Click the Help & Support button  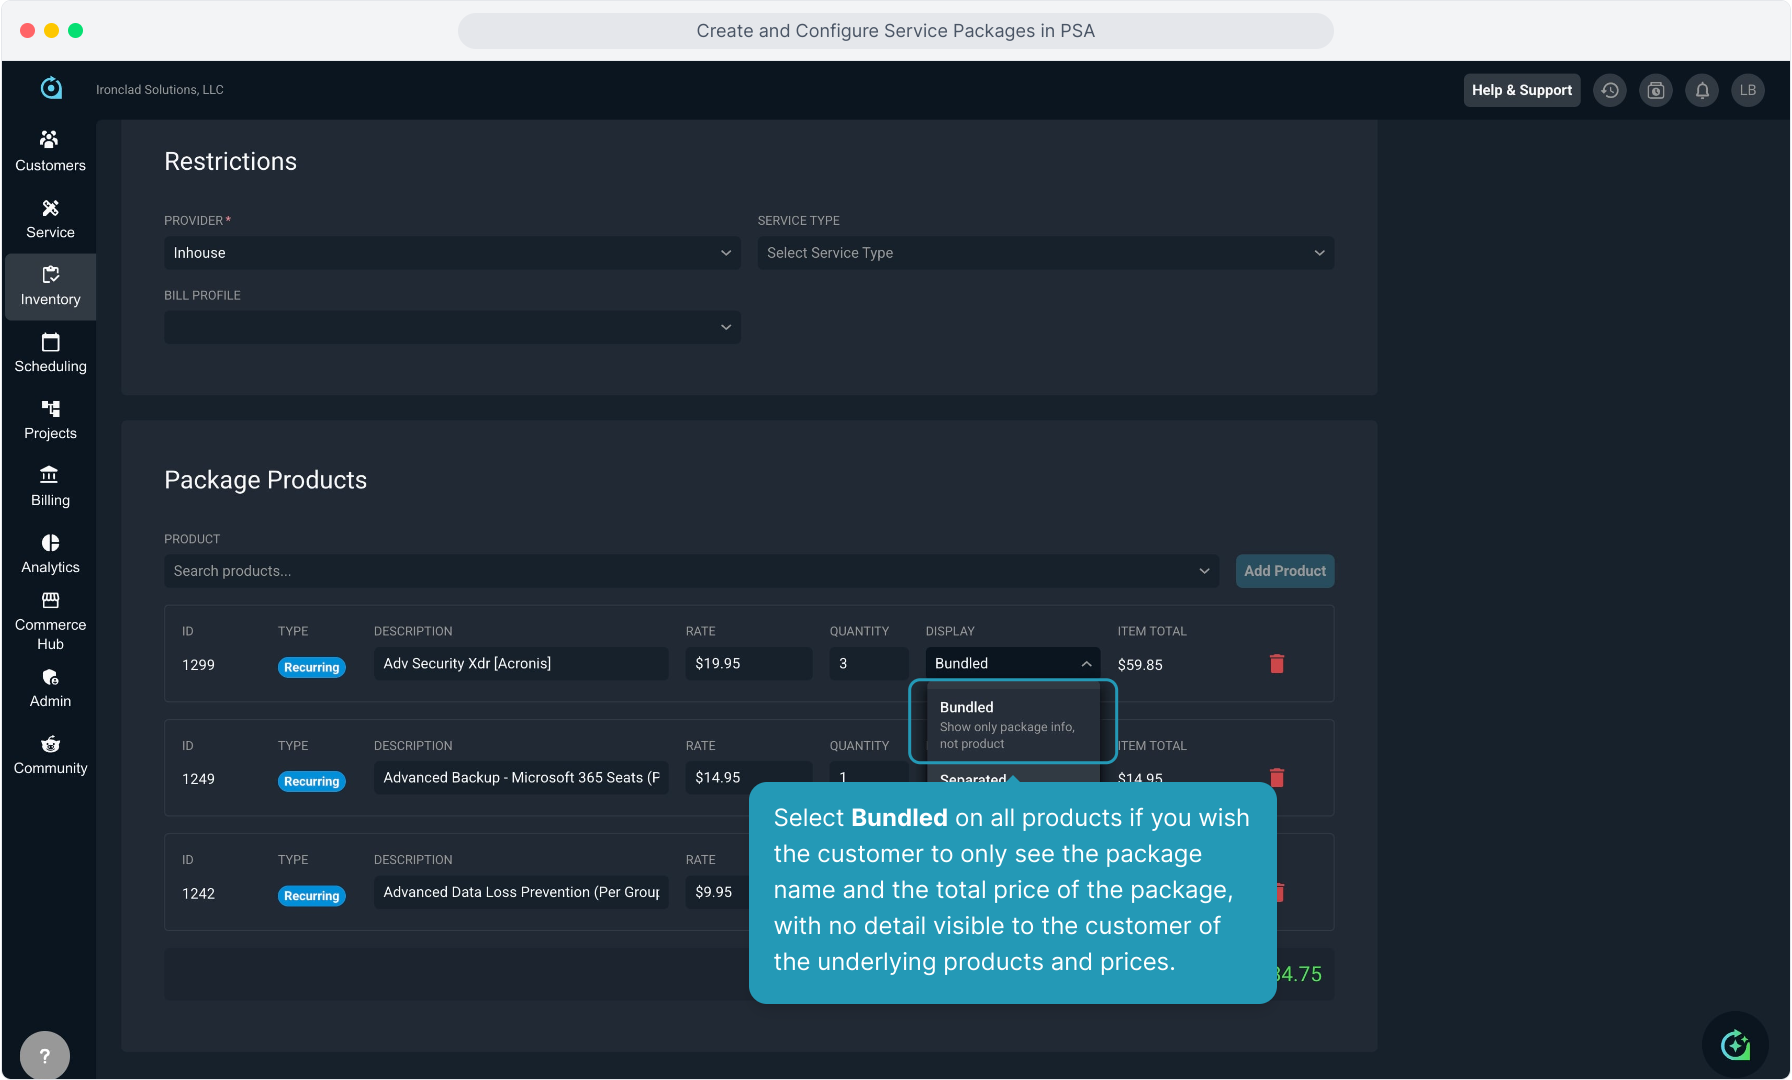[x=1521, y=90]
